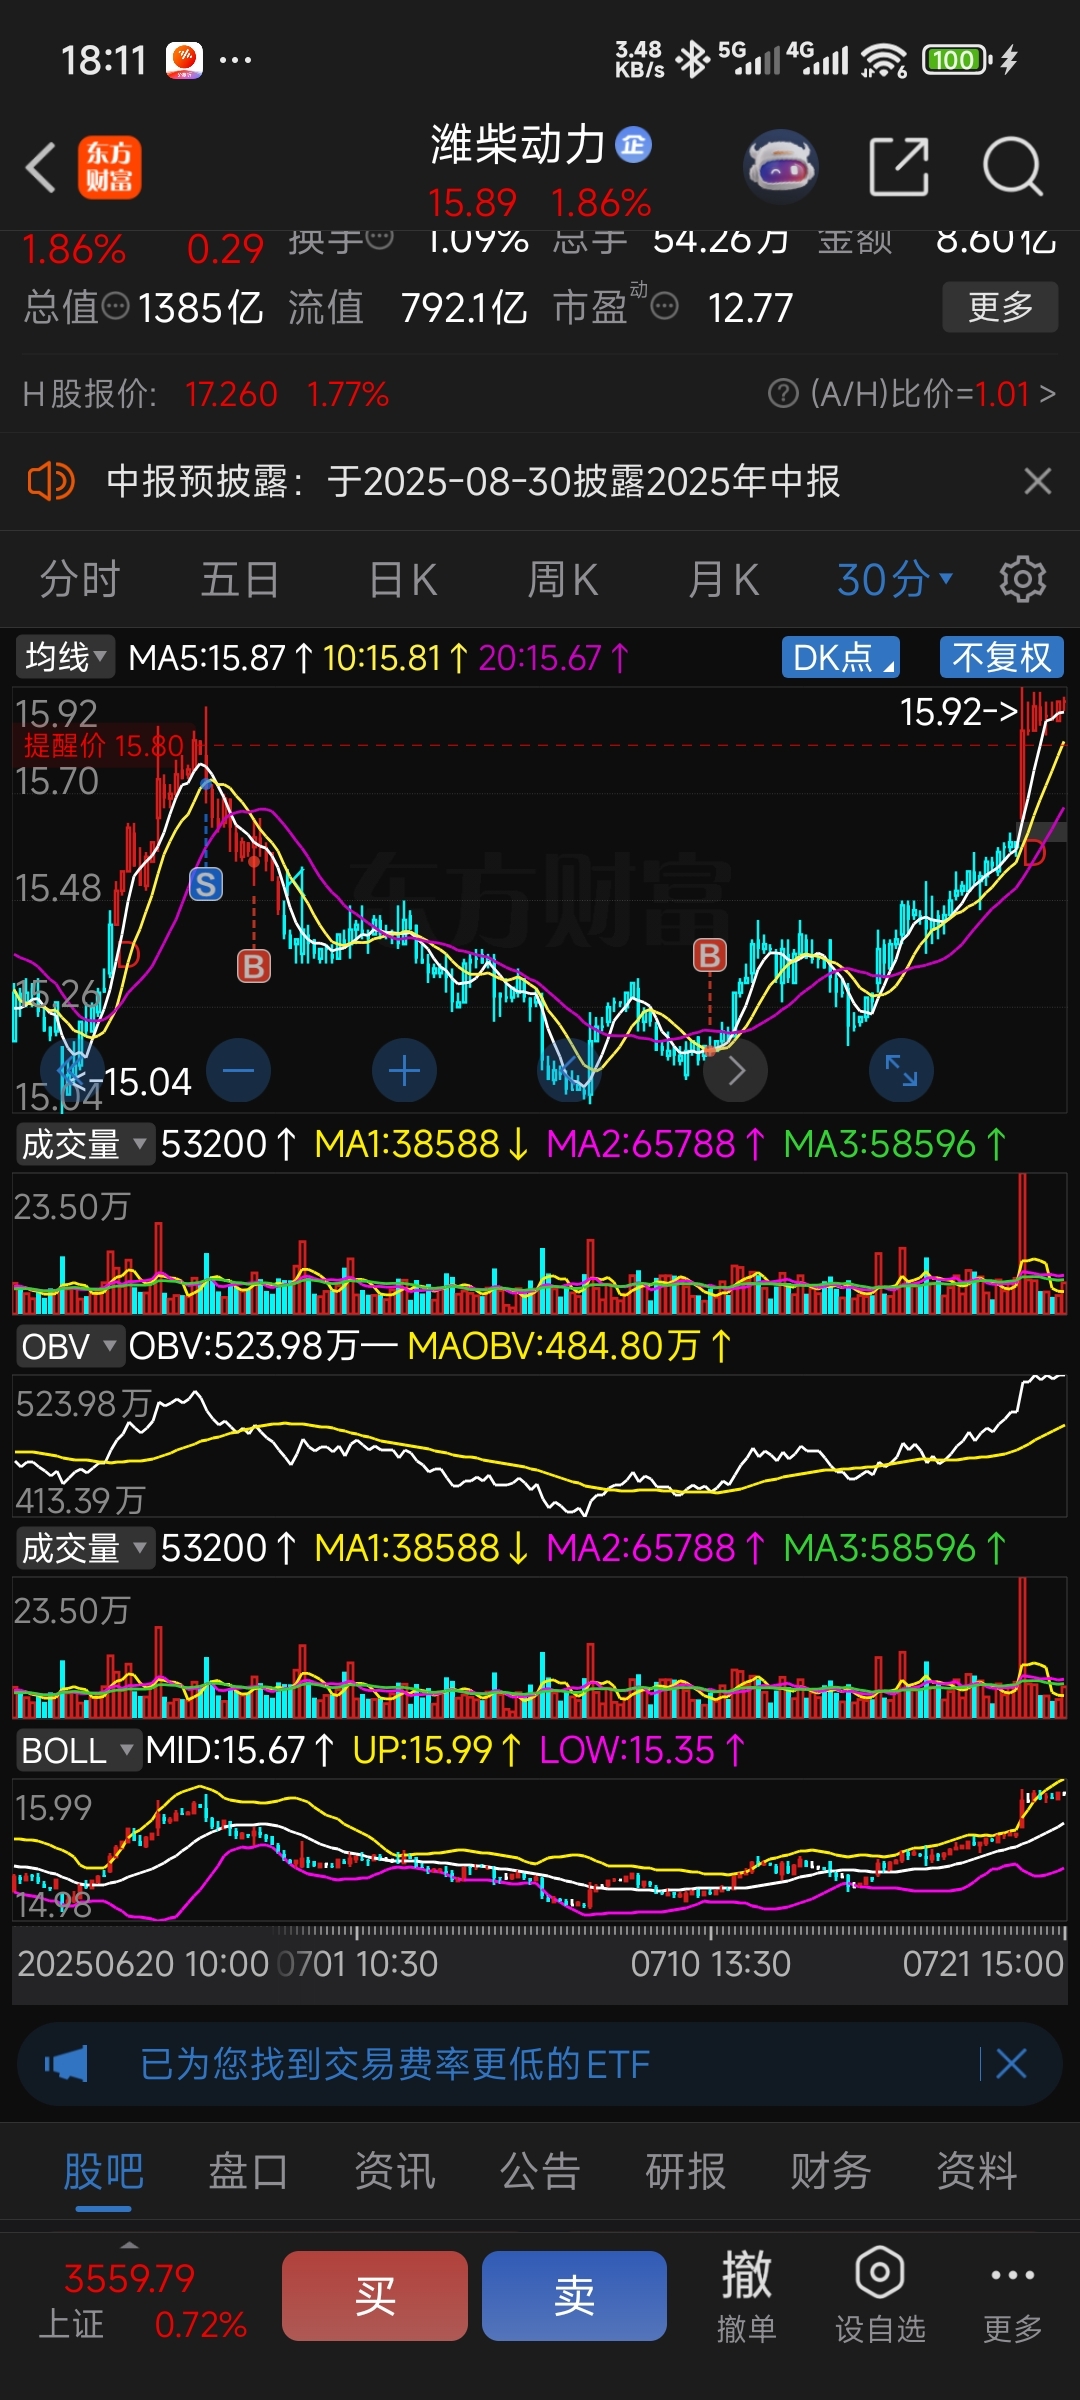Open the 资料 tab
The width and height of the screenshot is (1080, 2400).
pos(977,2171)
